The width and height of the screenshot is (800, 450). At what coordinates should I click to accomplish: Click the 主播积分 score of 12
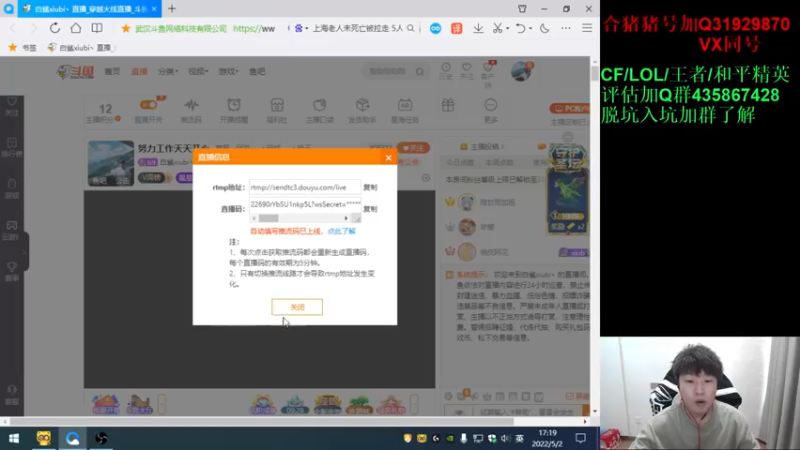105,113
